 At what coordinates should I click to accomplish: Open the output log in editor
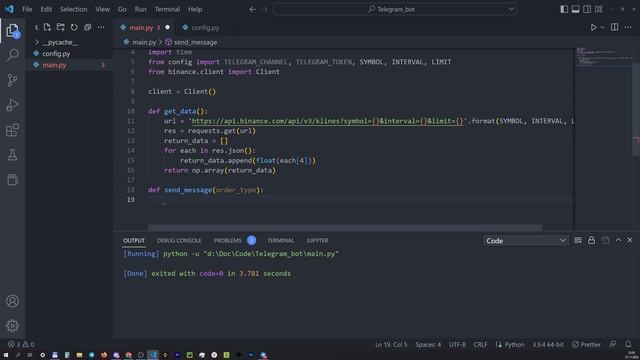605,240
